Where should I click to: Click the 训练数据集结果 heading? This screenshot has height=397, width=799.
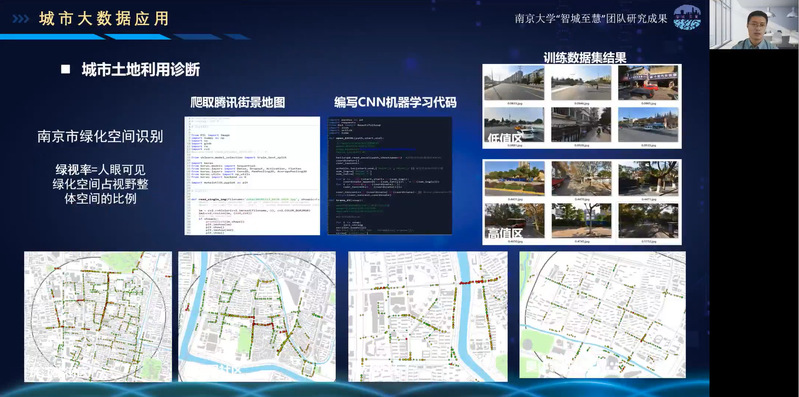(x=584, y=57)
